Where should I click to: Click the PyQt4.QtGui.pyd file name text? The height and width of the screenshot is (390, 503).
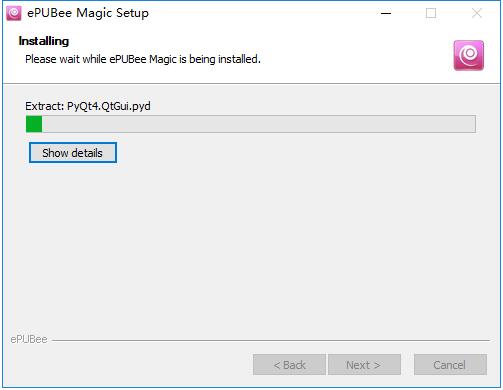[x=109, y=106]
